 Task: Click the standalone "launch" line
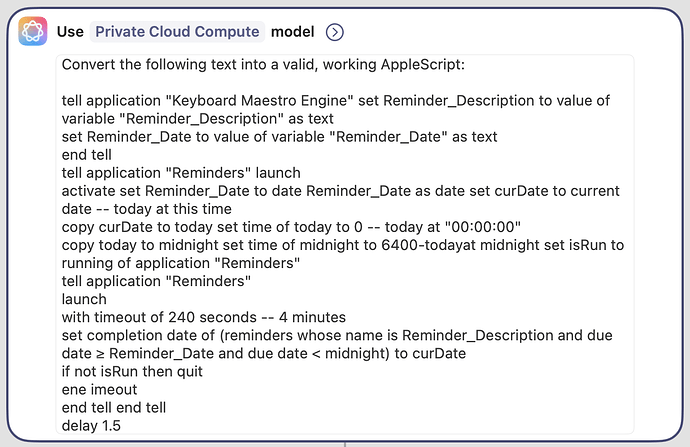click(84, 299)
